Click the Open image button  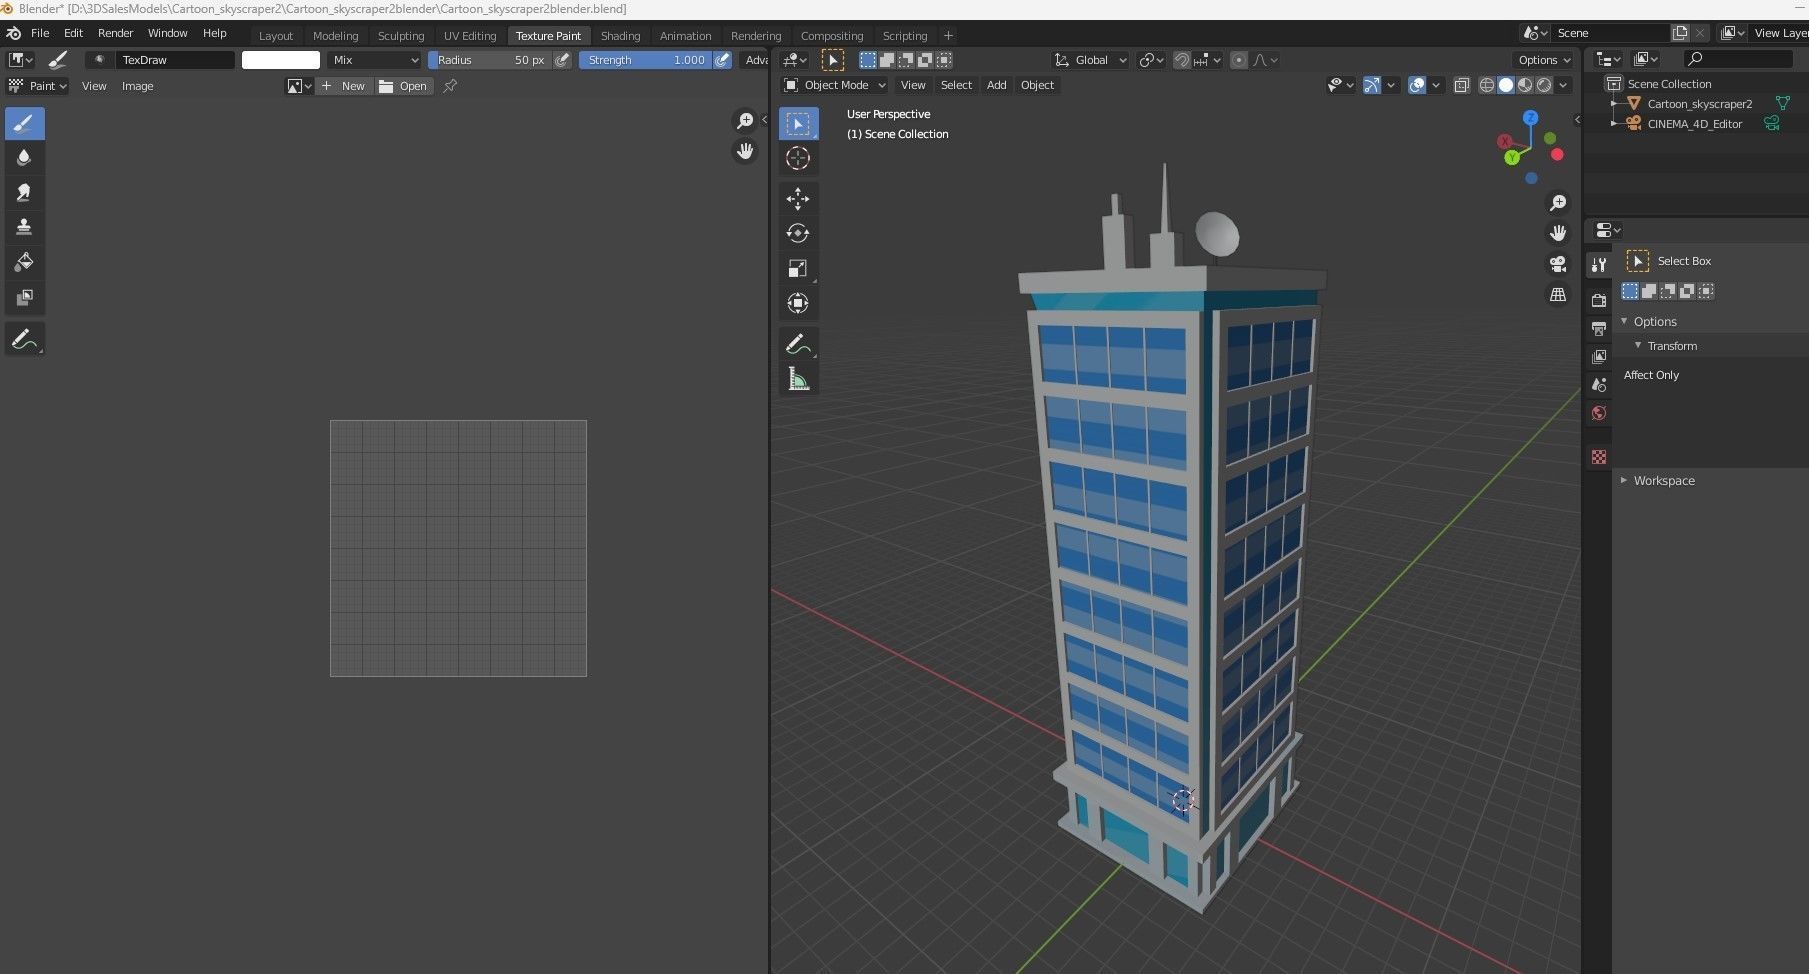[x=403, y=86]
